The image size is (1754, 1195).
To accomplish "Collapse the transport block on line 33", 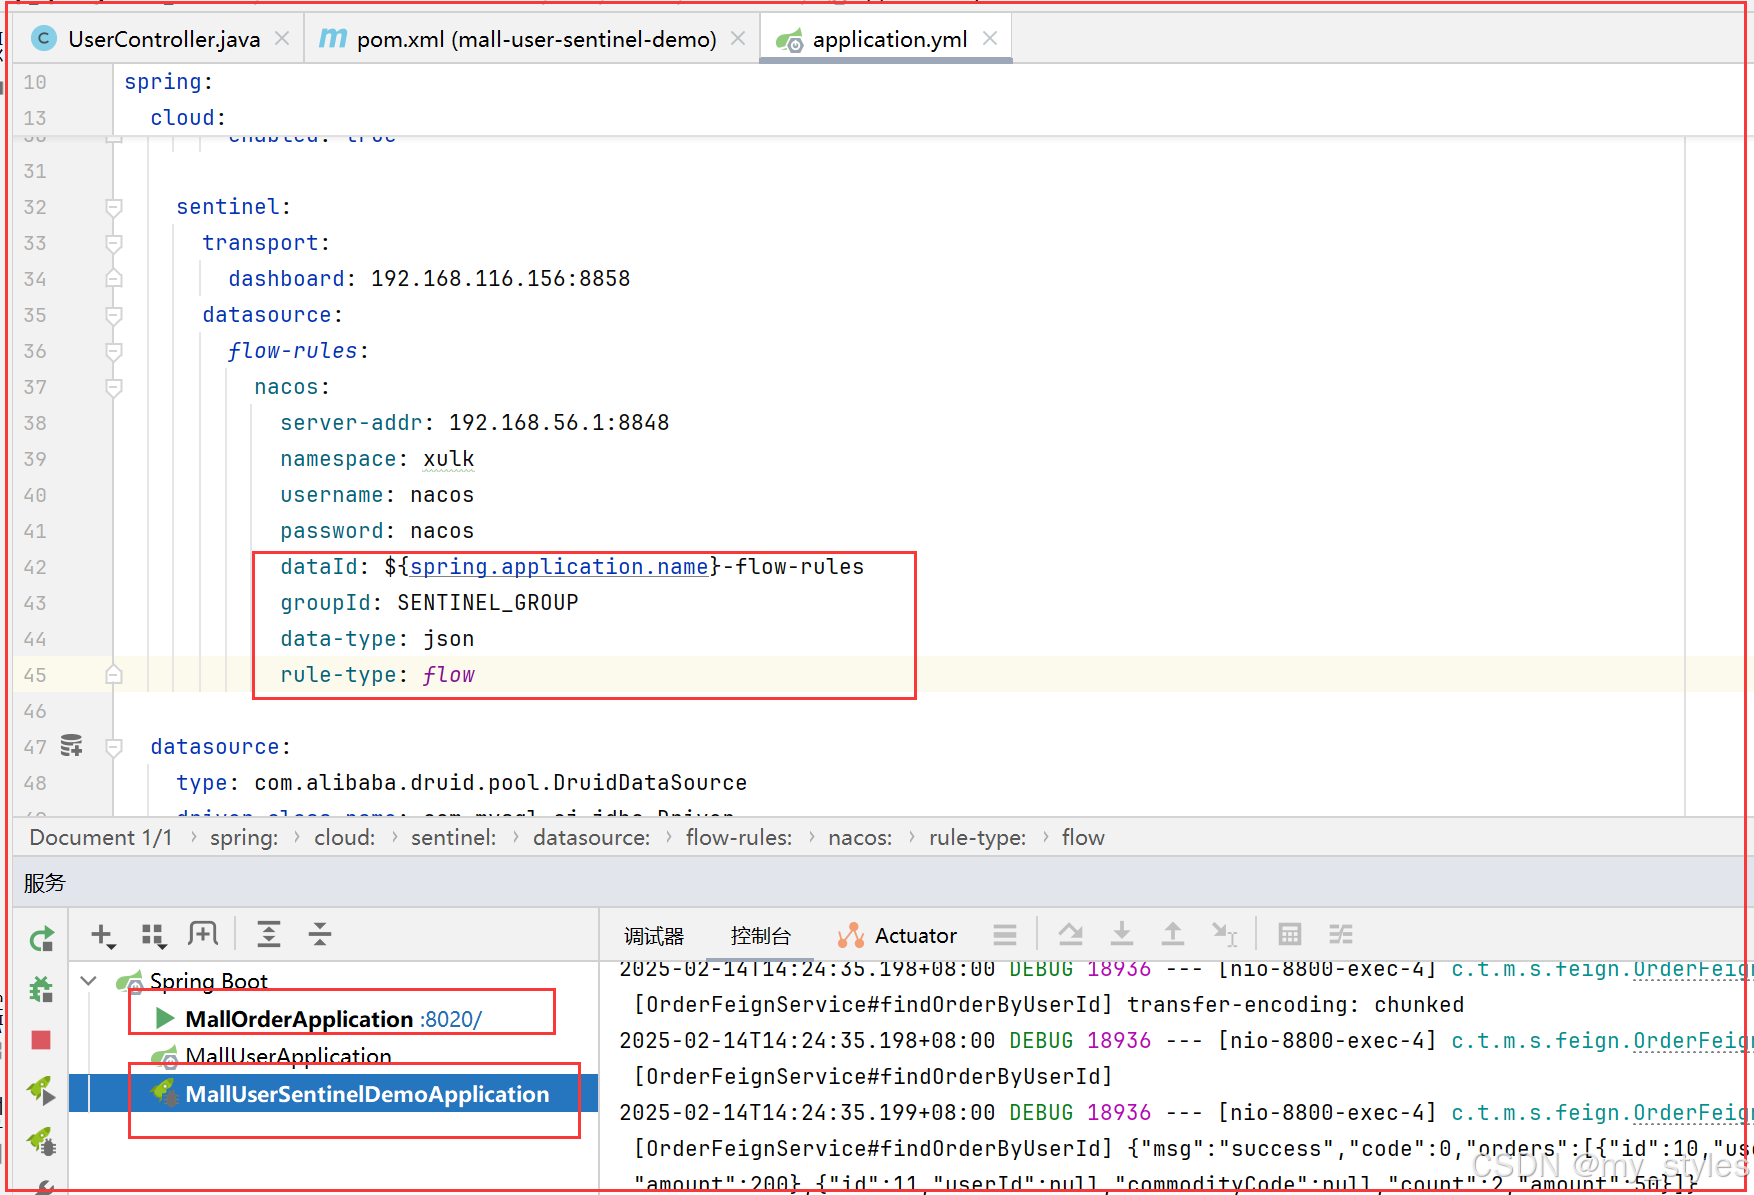I will pyautogui.click(x=114, y=243).
